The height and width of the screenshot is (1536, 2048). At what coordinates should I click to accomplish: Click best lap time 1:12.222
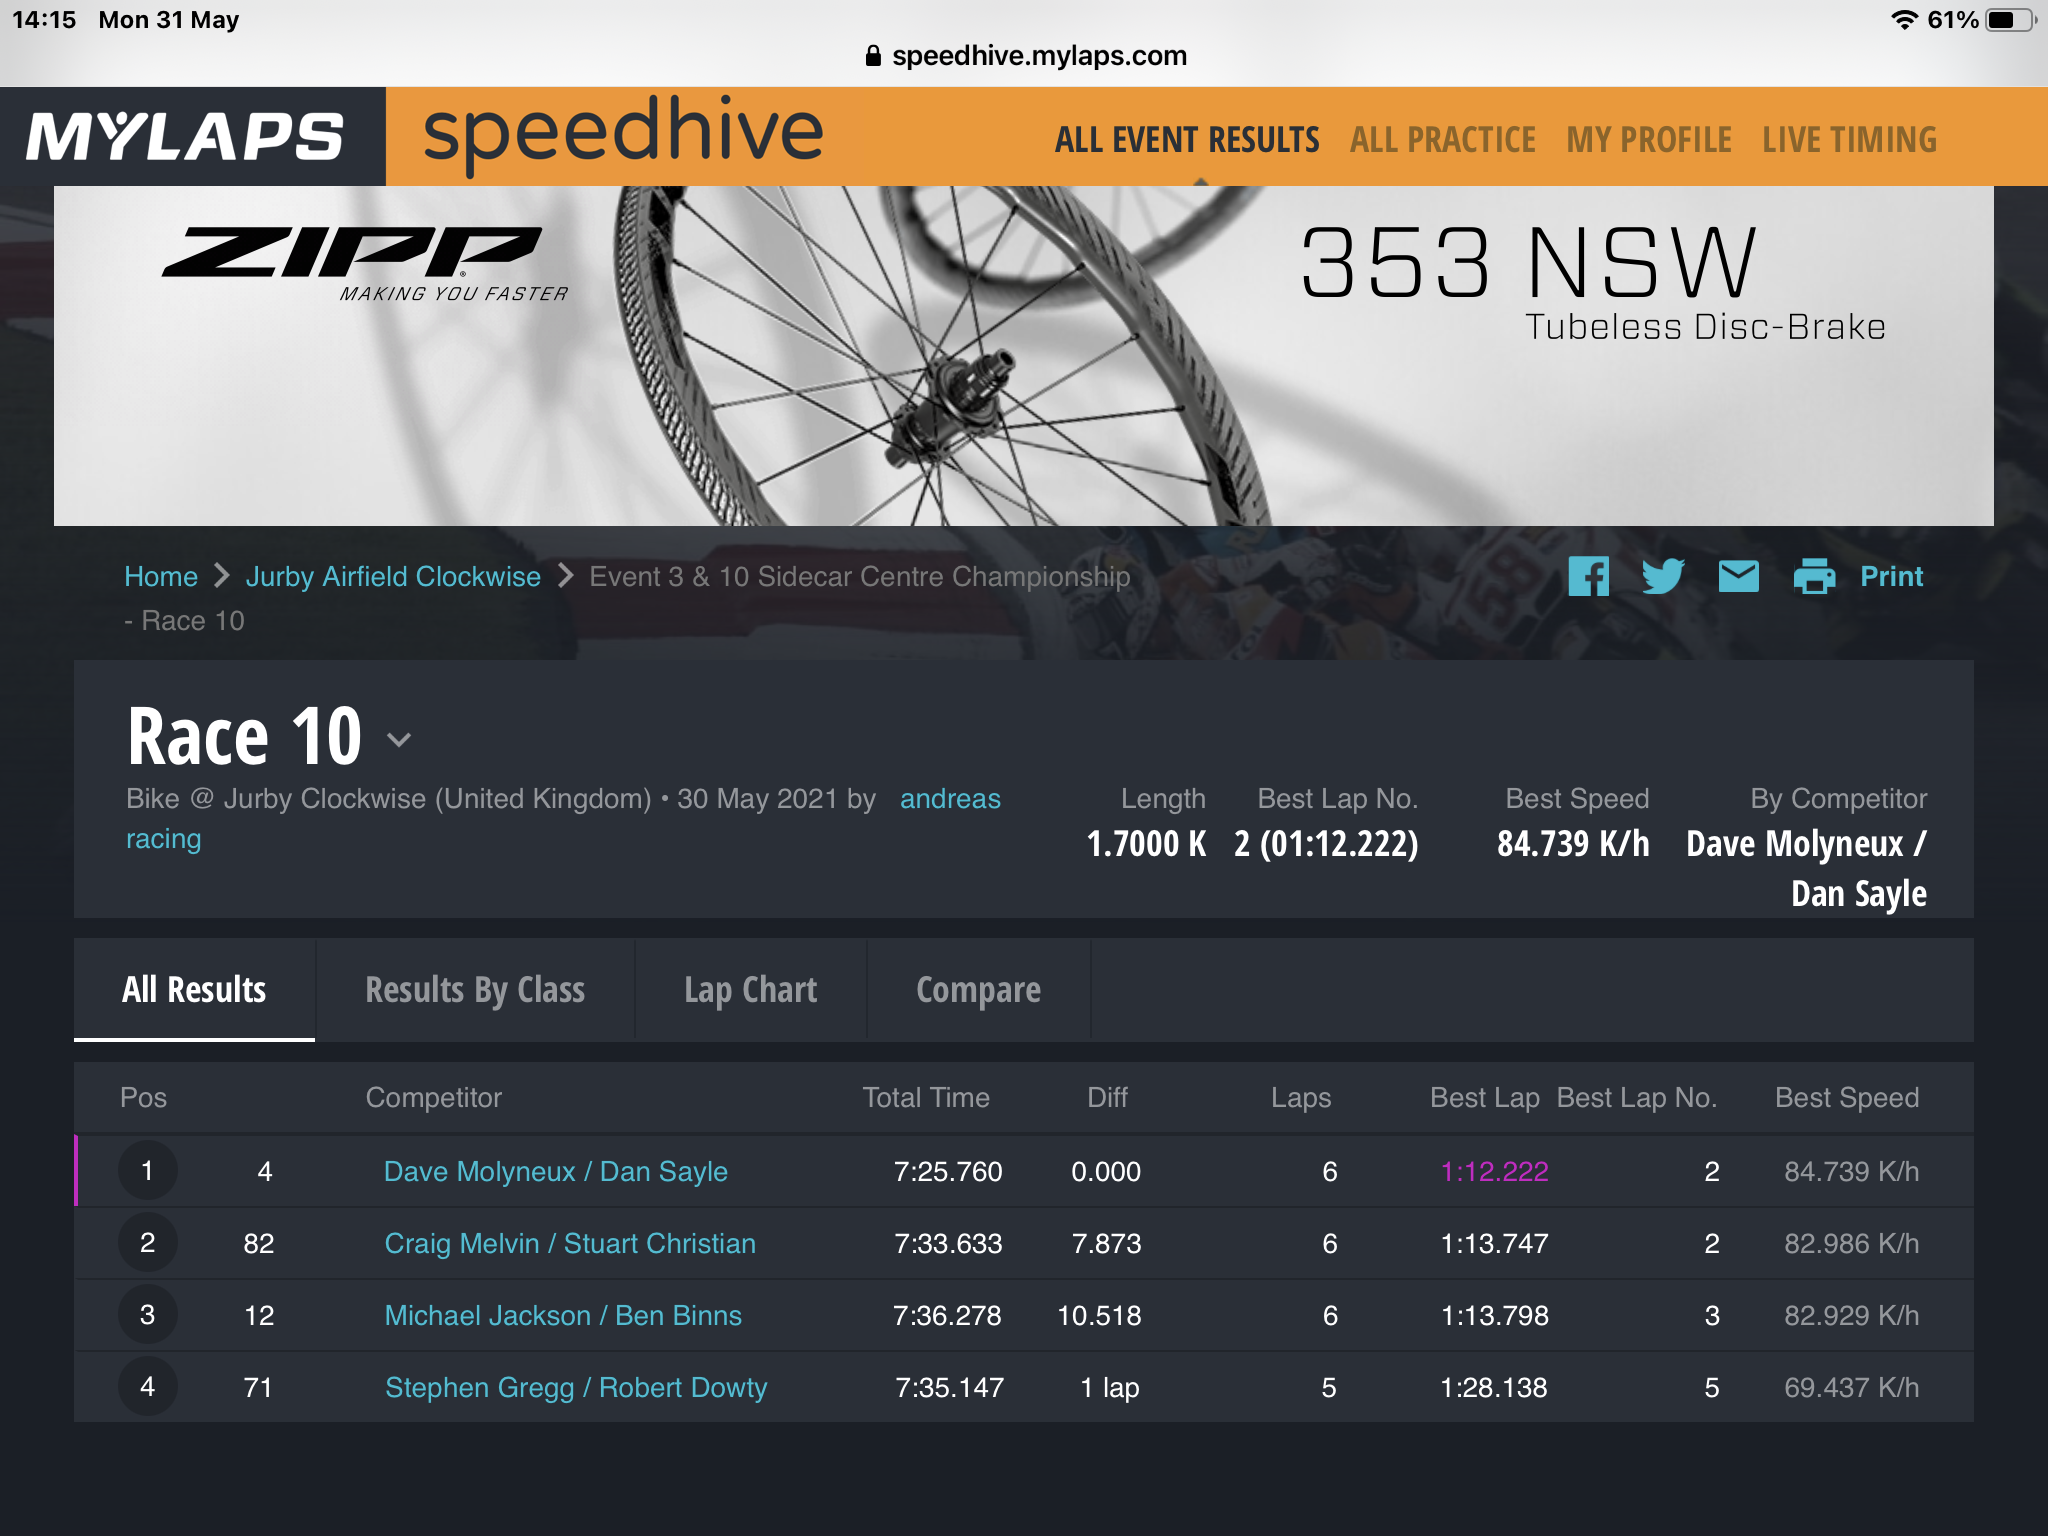1494,1171
